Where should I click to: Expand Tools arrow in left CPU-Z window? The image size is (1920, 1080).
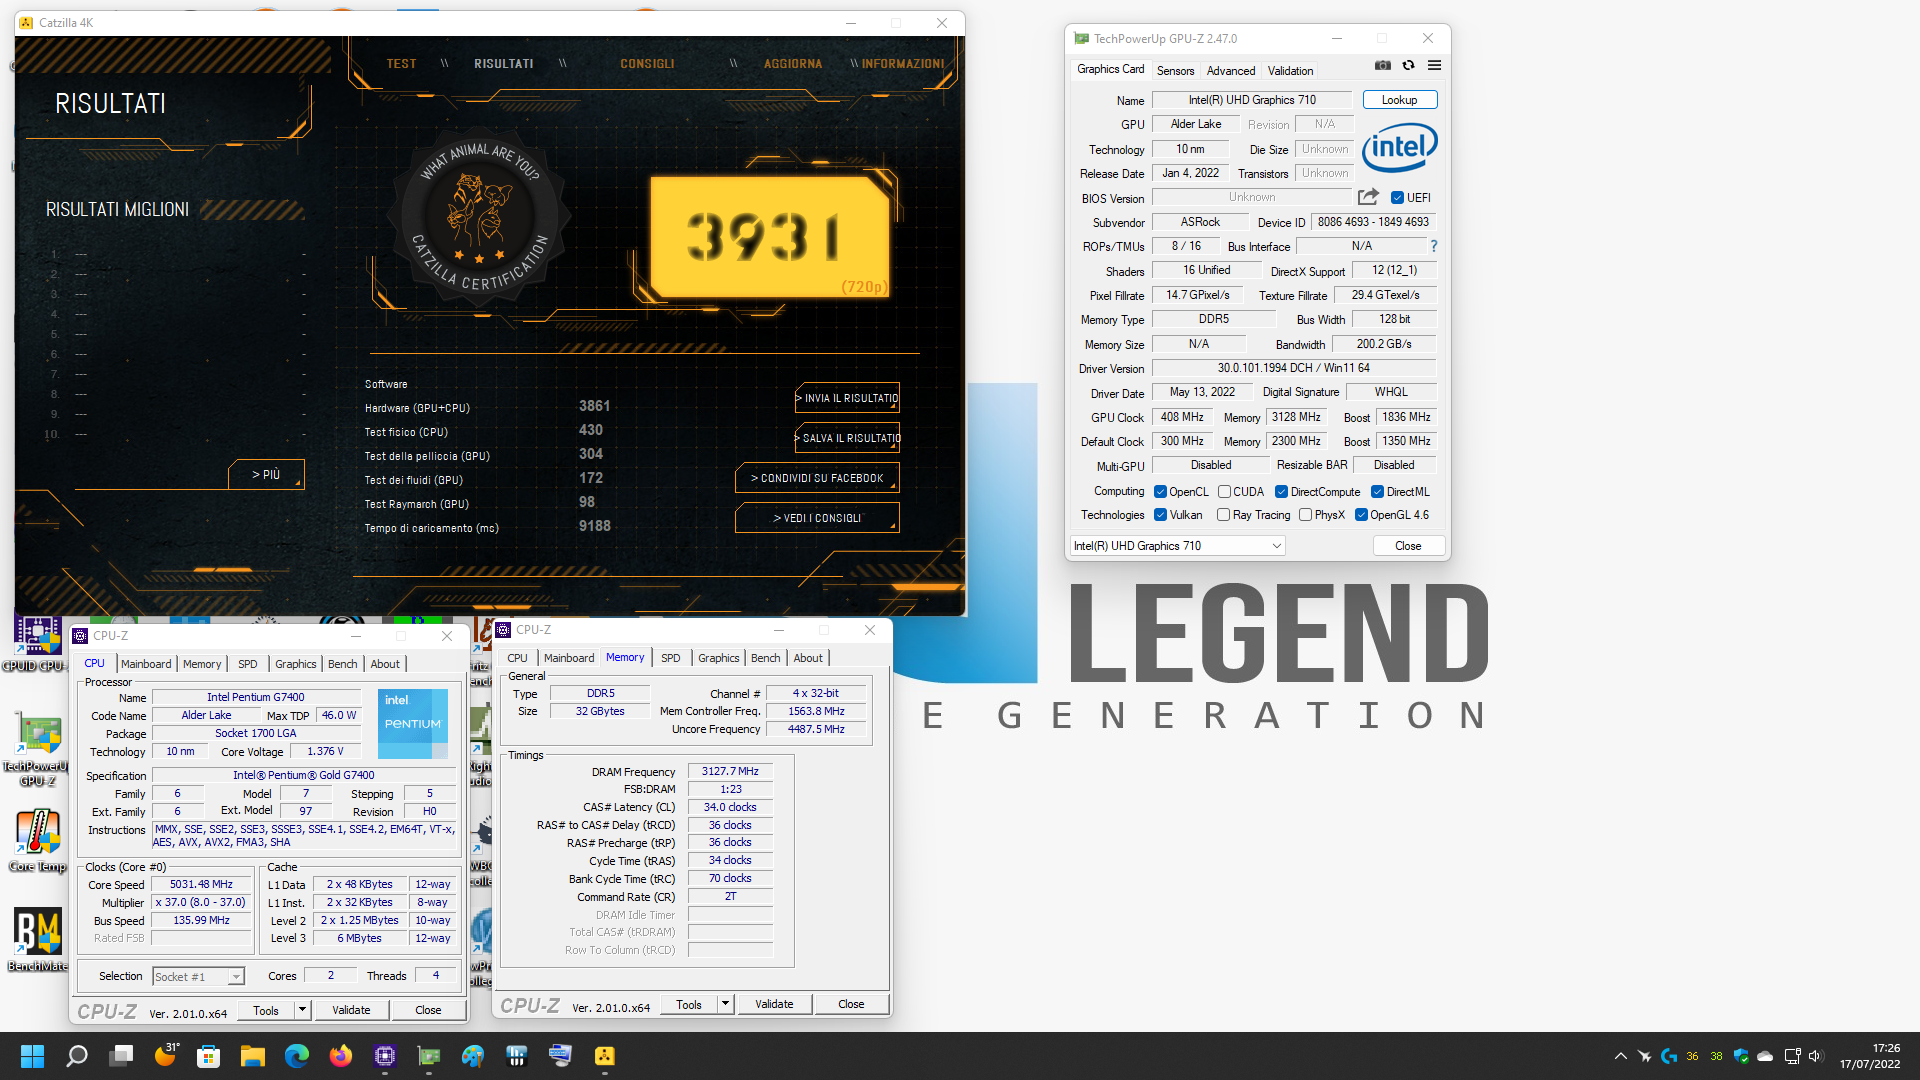coord(302,1010)
